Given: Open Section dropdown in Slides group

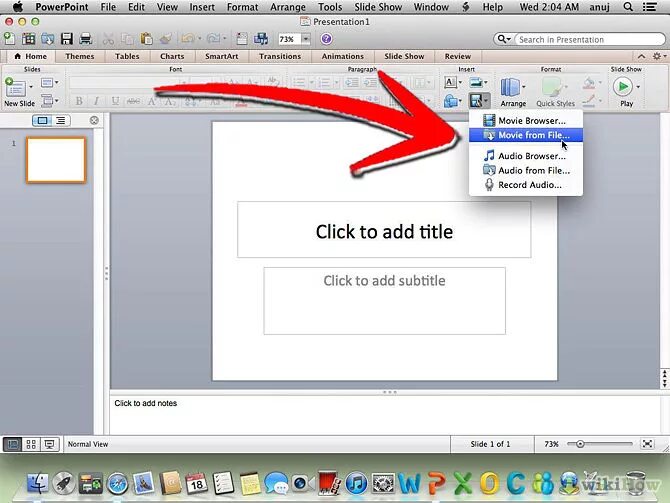Looking at the screenshot, I should coord(50,101).
